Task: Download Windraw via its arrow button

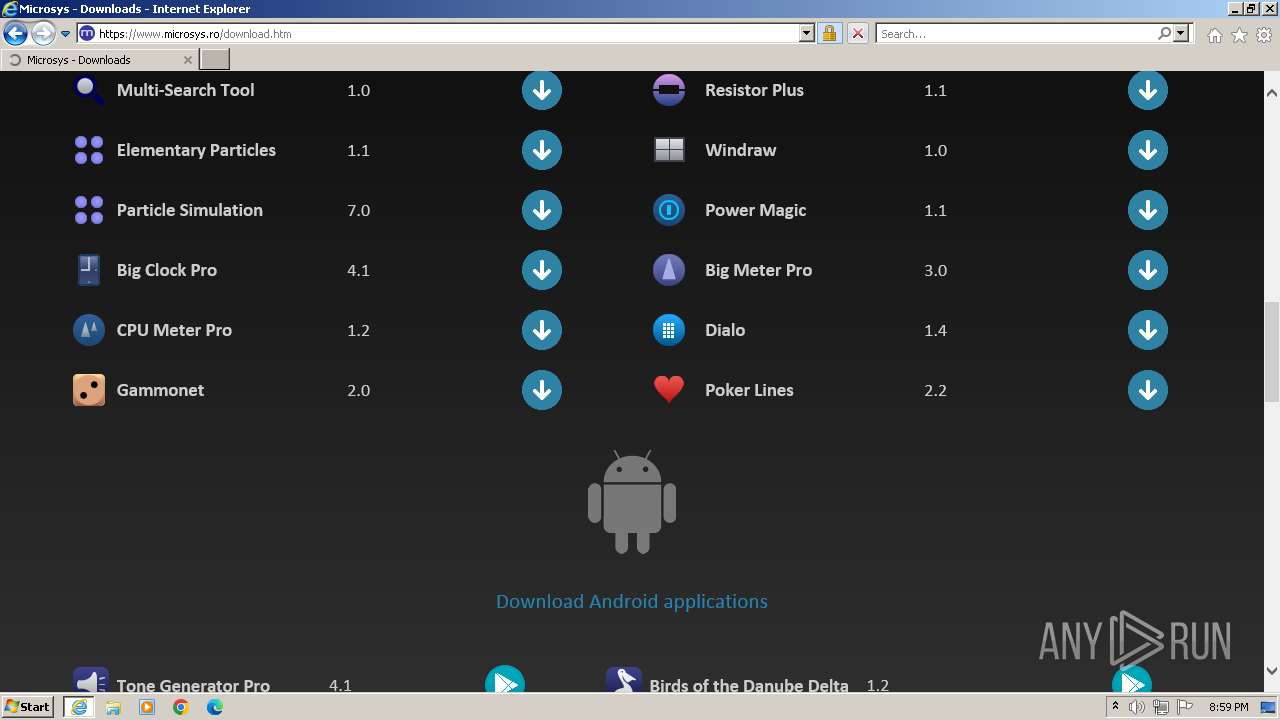Action: point(1147,150)
